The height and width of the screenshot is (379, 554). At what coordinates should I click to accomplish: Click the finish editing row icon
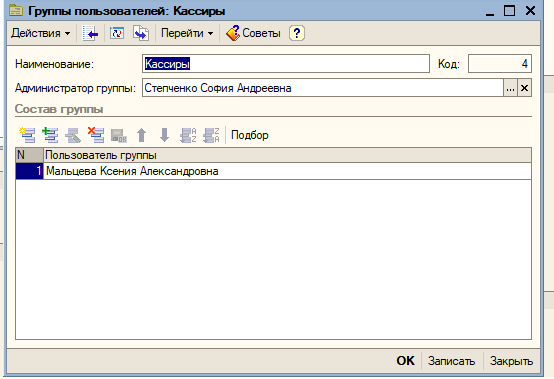[x=119, y=135]
